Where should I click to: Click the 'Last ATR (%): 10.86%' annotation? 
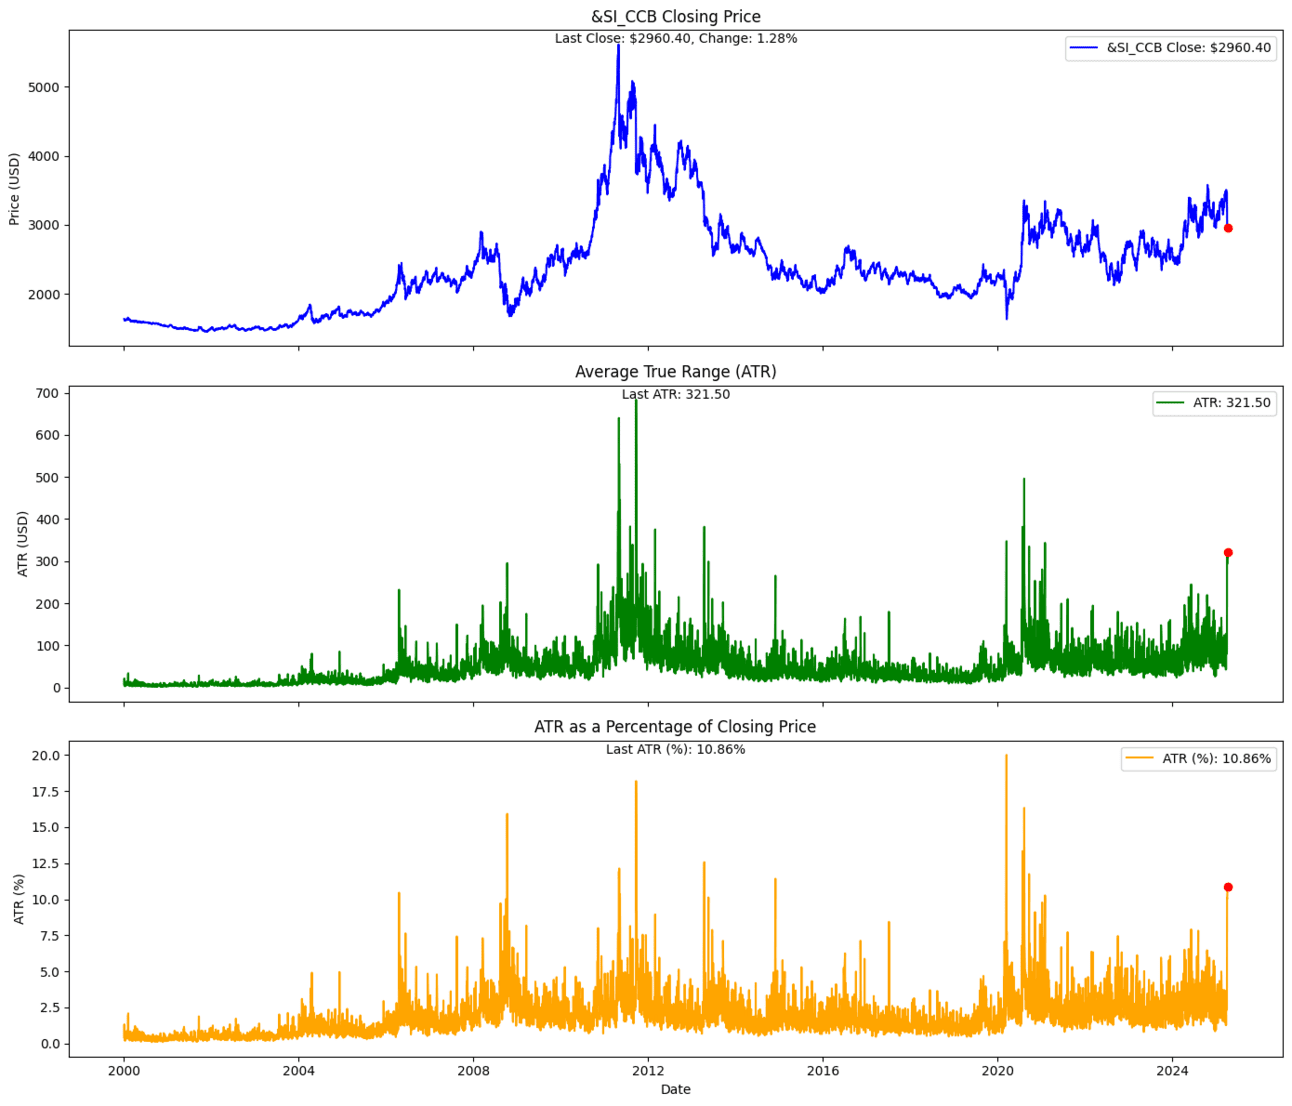coord(676,750)
